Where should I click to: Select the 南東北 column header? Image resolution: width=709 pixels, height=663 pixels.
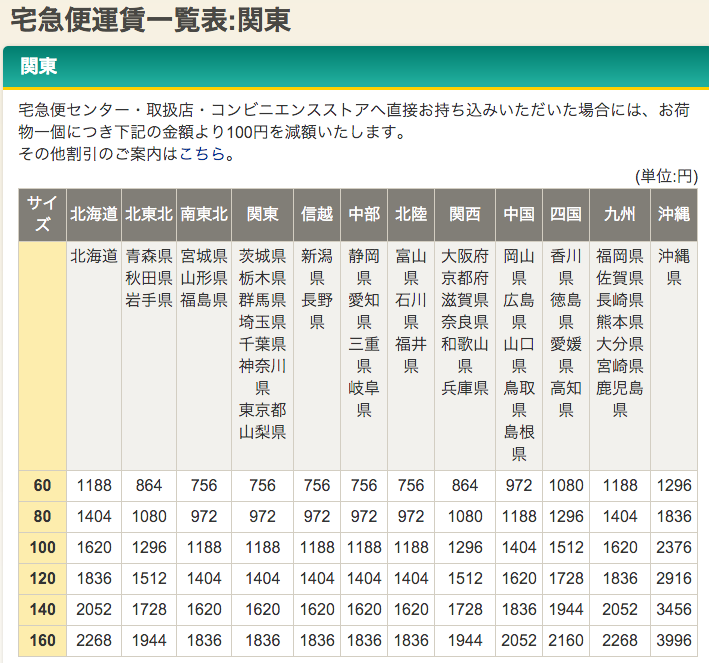(204, 214)
